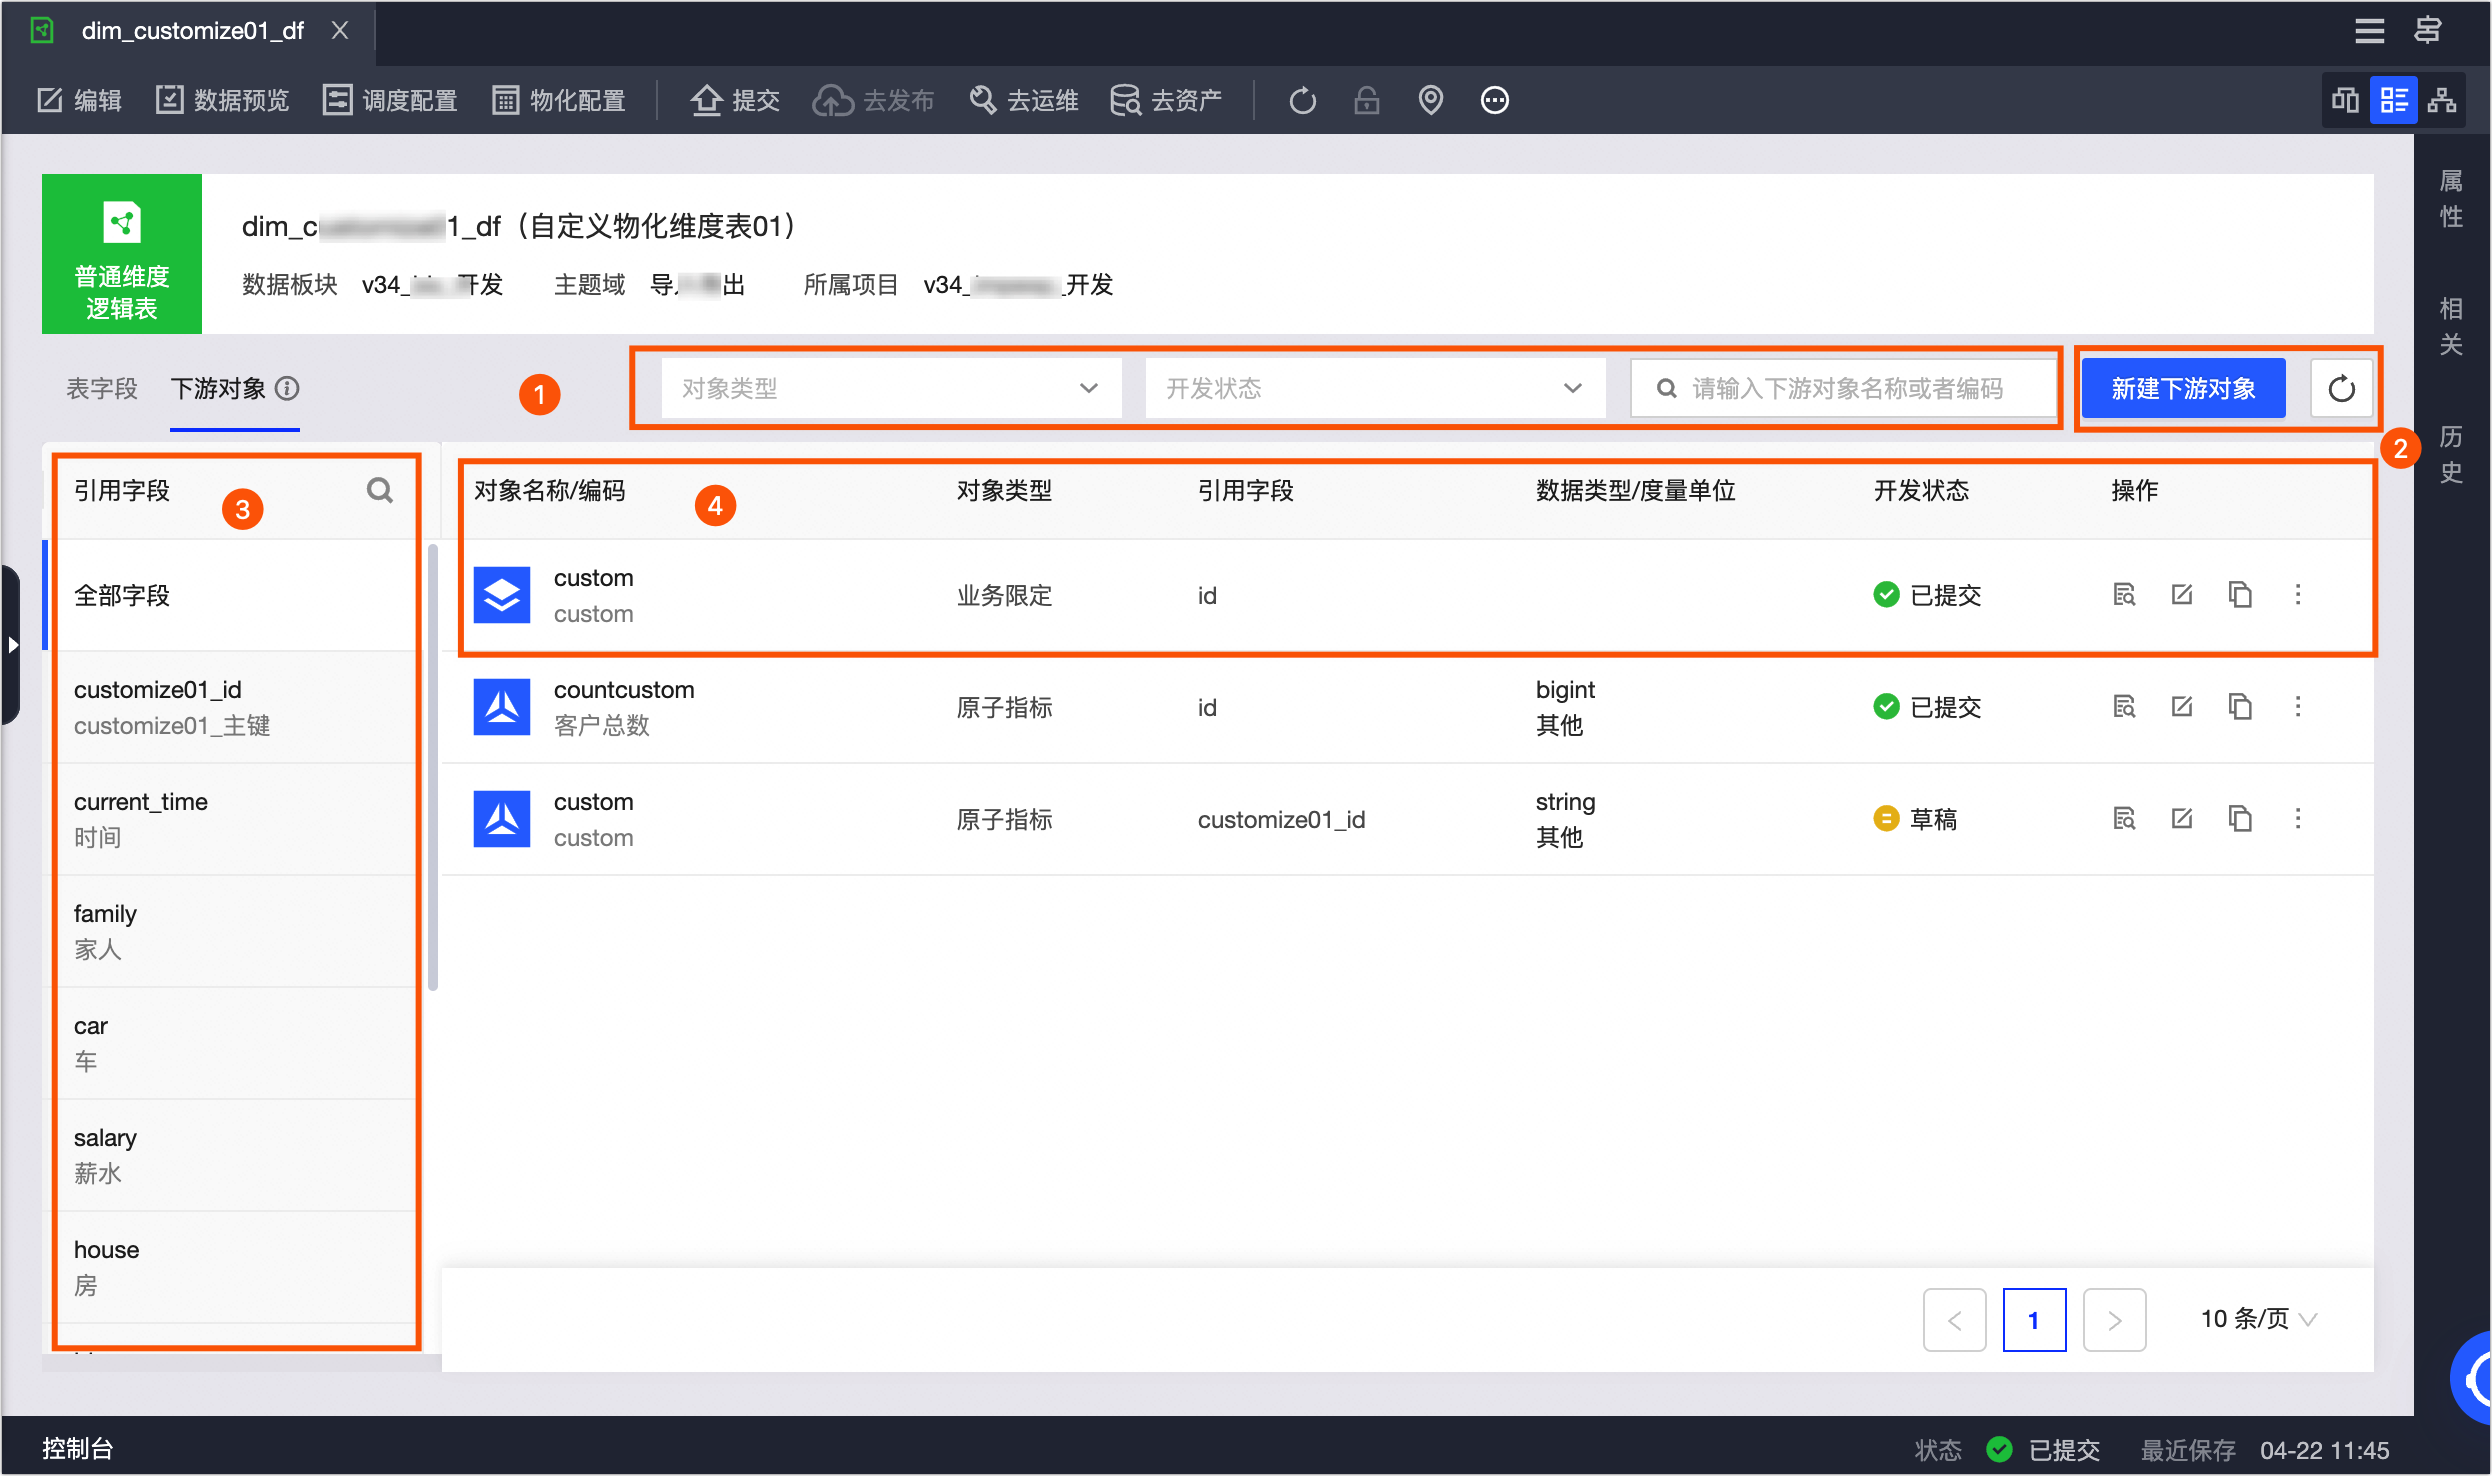Switch to the list layout view toggle
Screen dimensions: 2492x1476
click(x=2394, y=100)
